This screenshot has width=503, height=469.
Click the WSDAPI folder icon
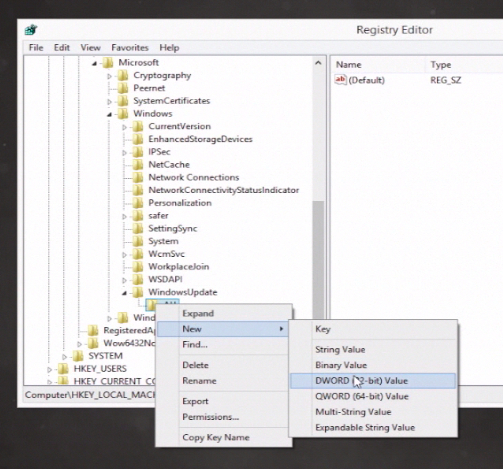pos(138,280)
